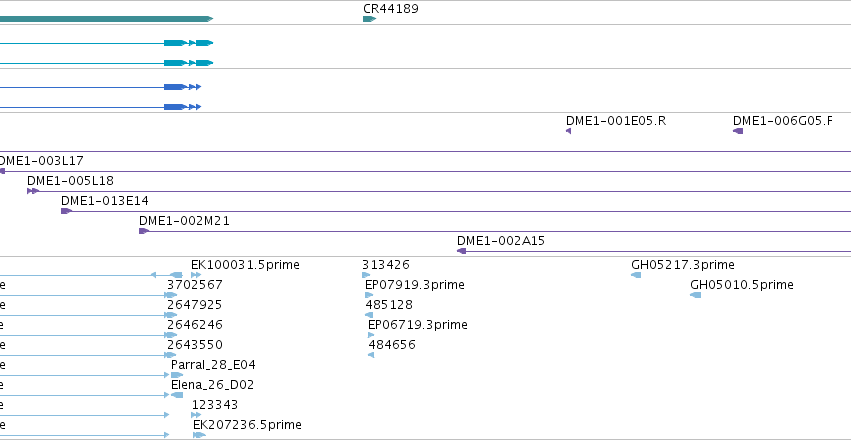The height and width of the screenshot is (440, 851).
Task: Click the DME1-002M21 clone start arrow
Action: (144, 231)
